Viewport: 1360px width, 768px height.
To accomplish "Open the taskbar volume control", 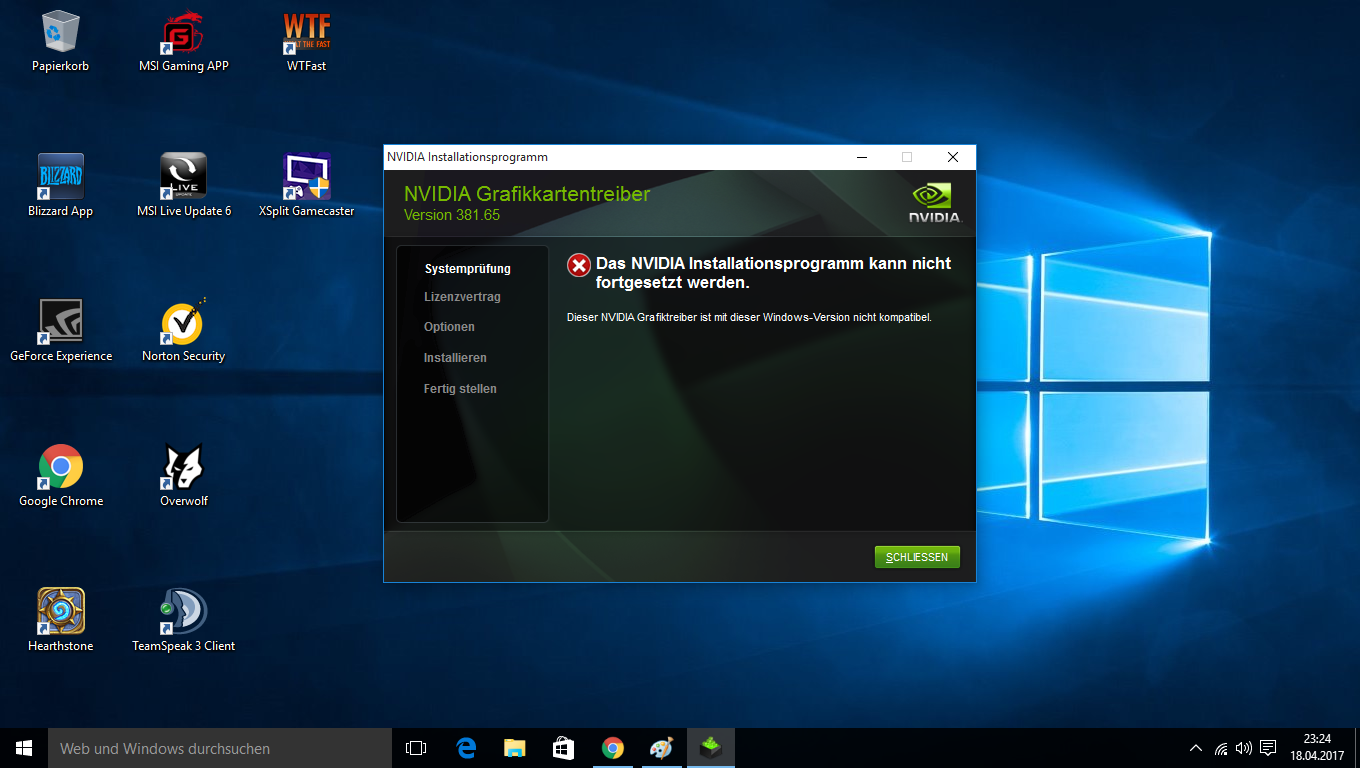I will tap(1244, 748).
